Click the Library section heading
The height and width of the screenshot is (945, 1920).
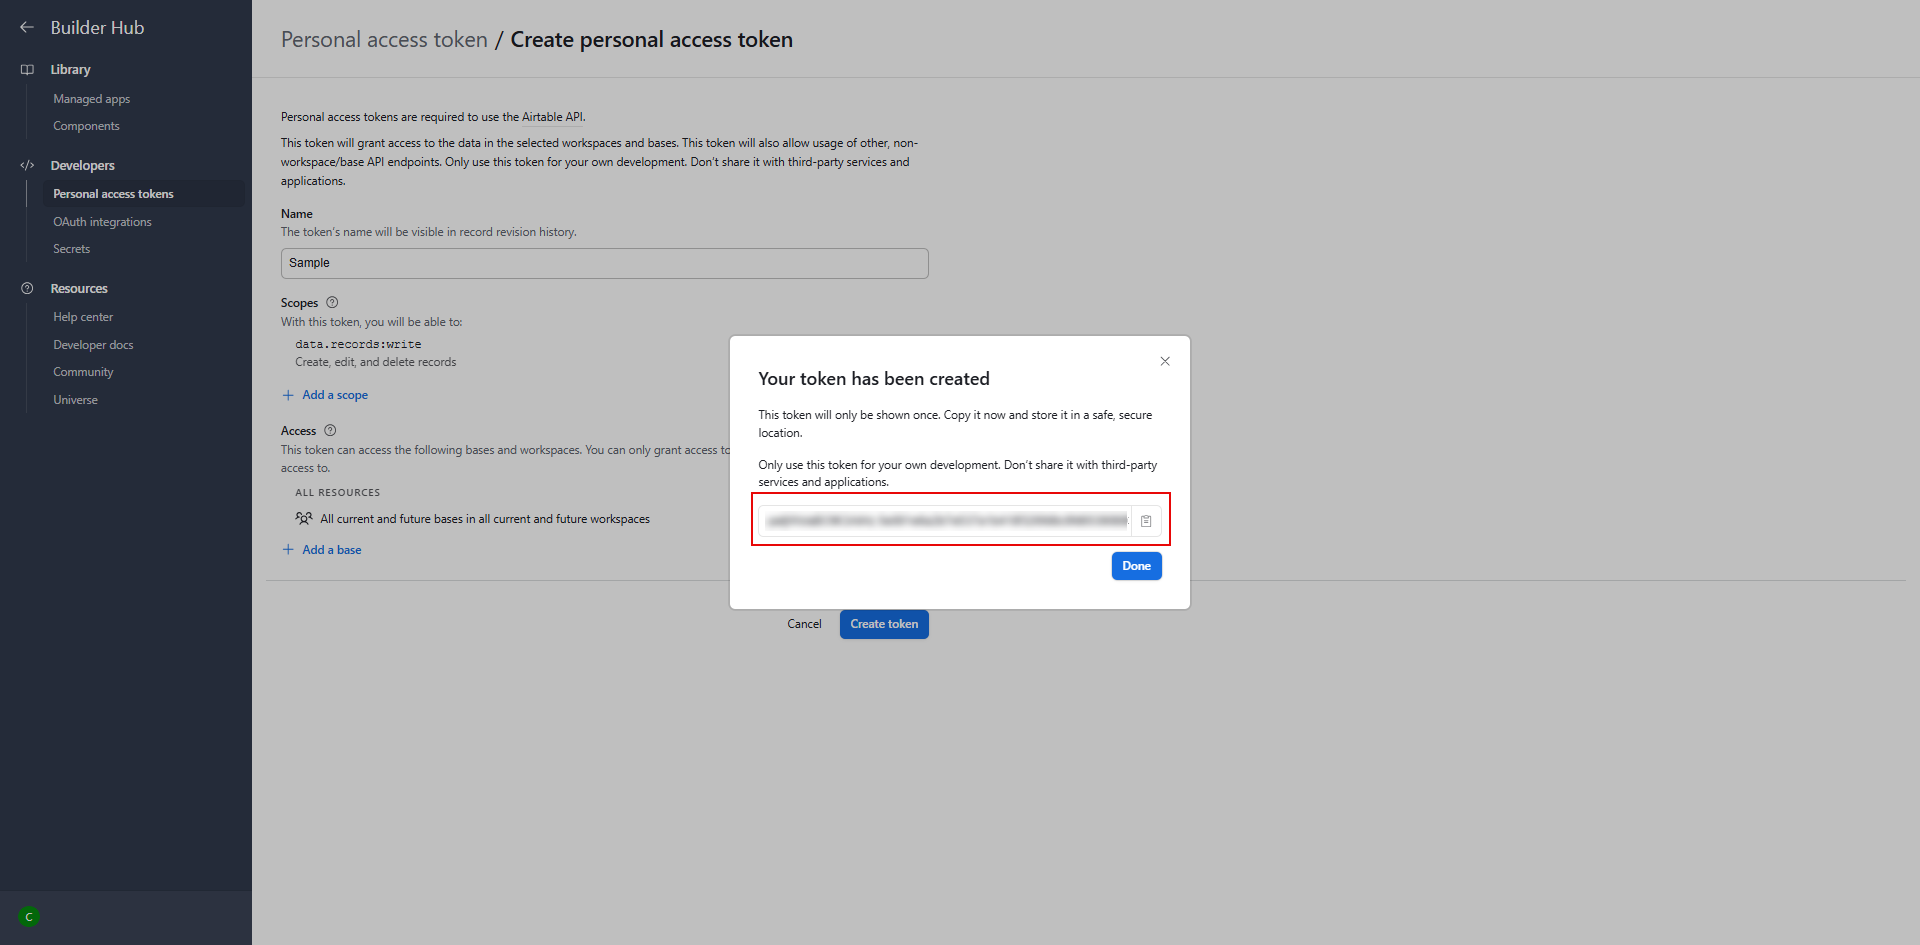(x=71, y=70)
